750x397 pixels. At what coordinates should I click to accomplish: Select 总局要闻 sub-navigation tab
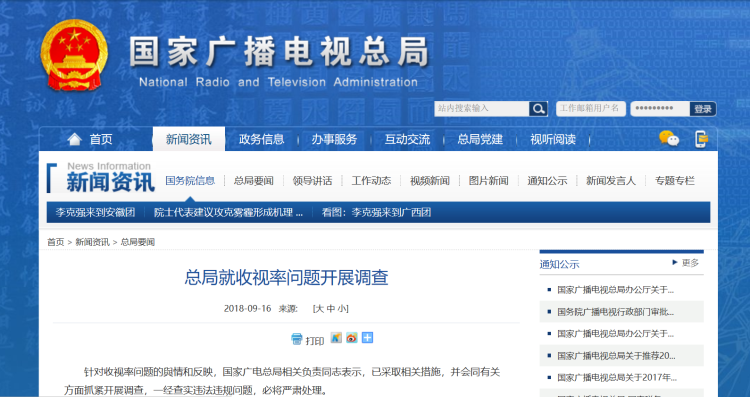254,181
